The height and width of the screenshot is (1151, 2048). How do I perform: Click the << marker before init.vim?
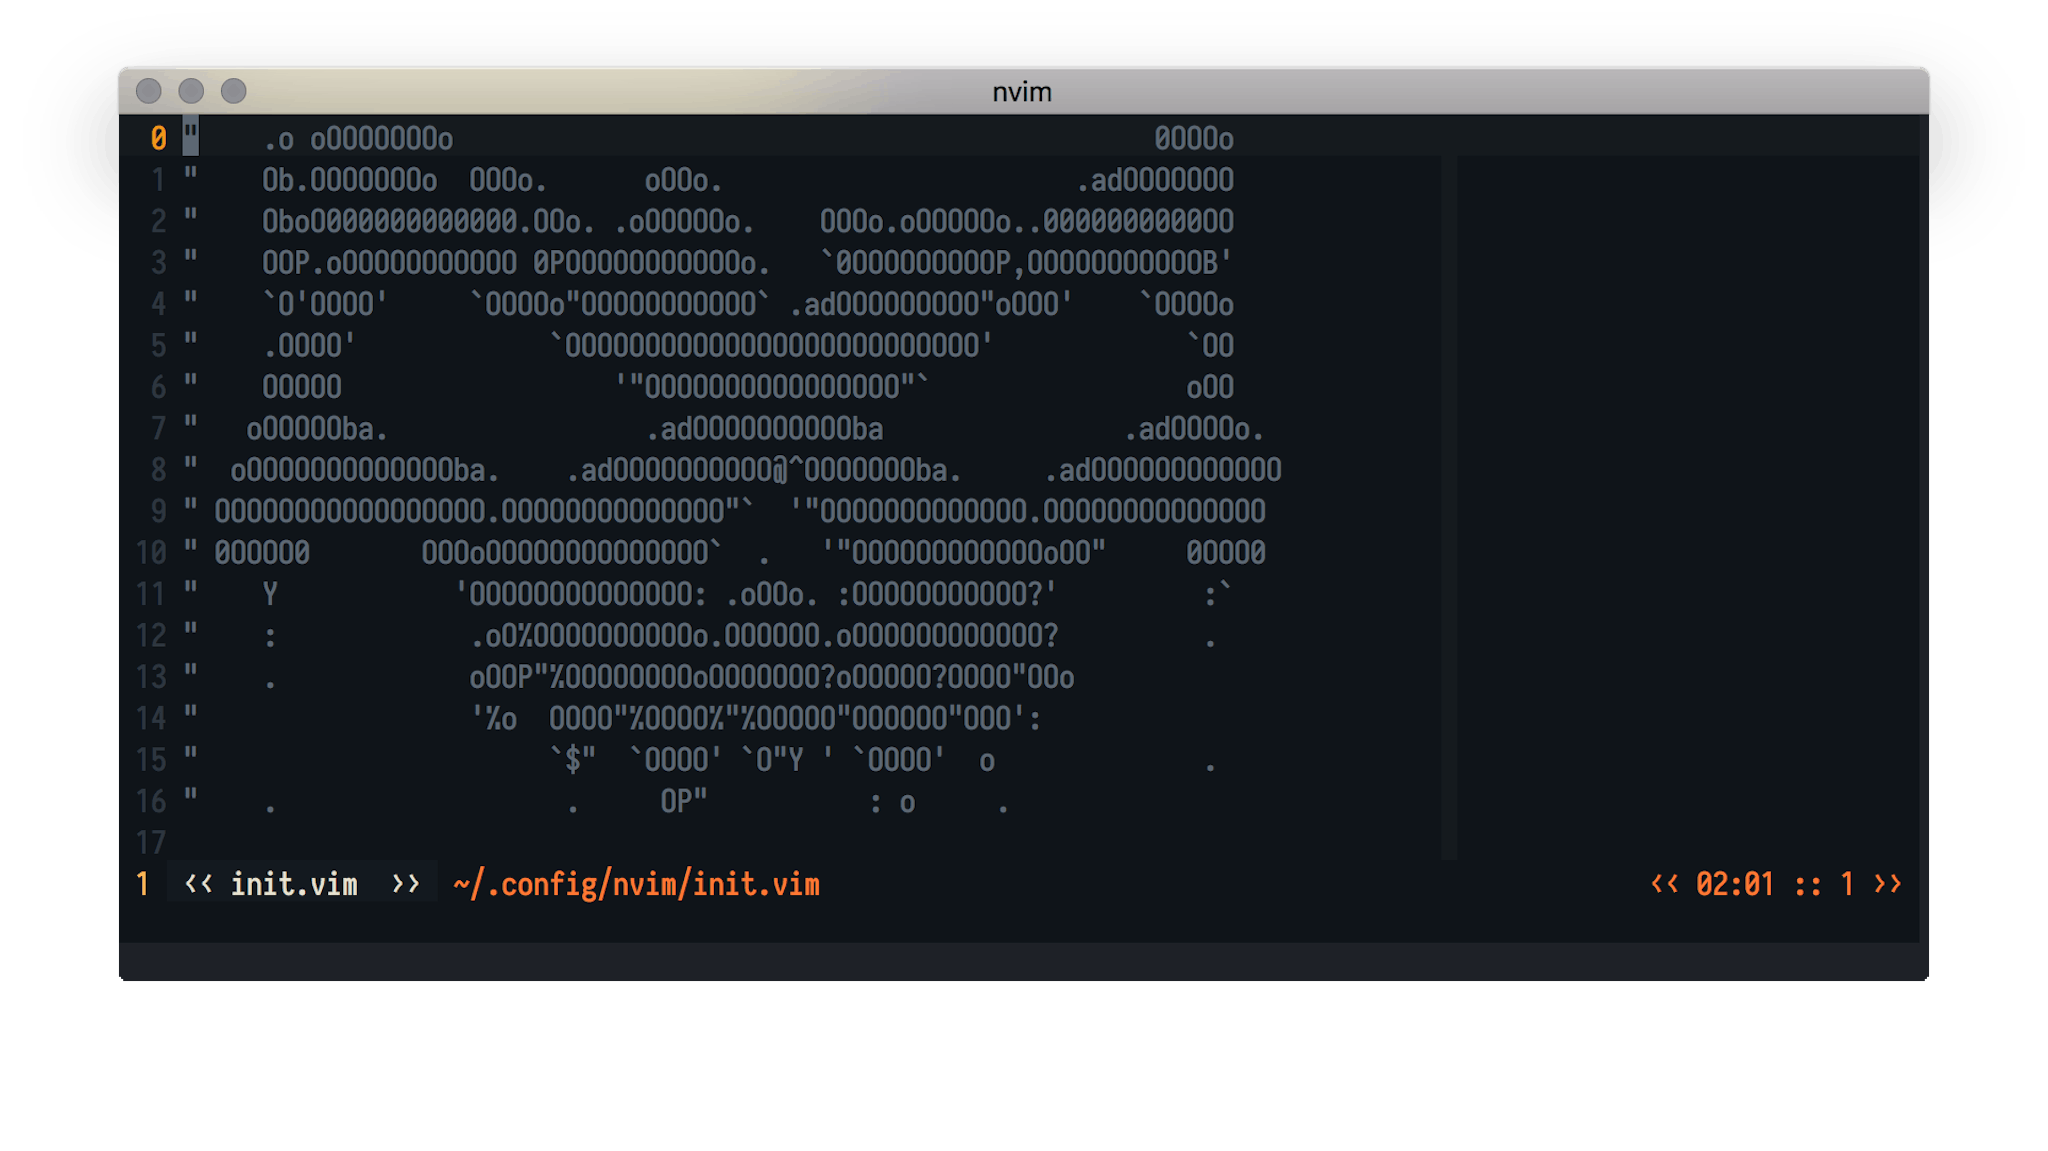click(x=198, y=884)
